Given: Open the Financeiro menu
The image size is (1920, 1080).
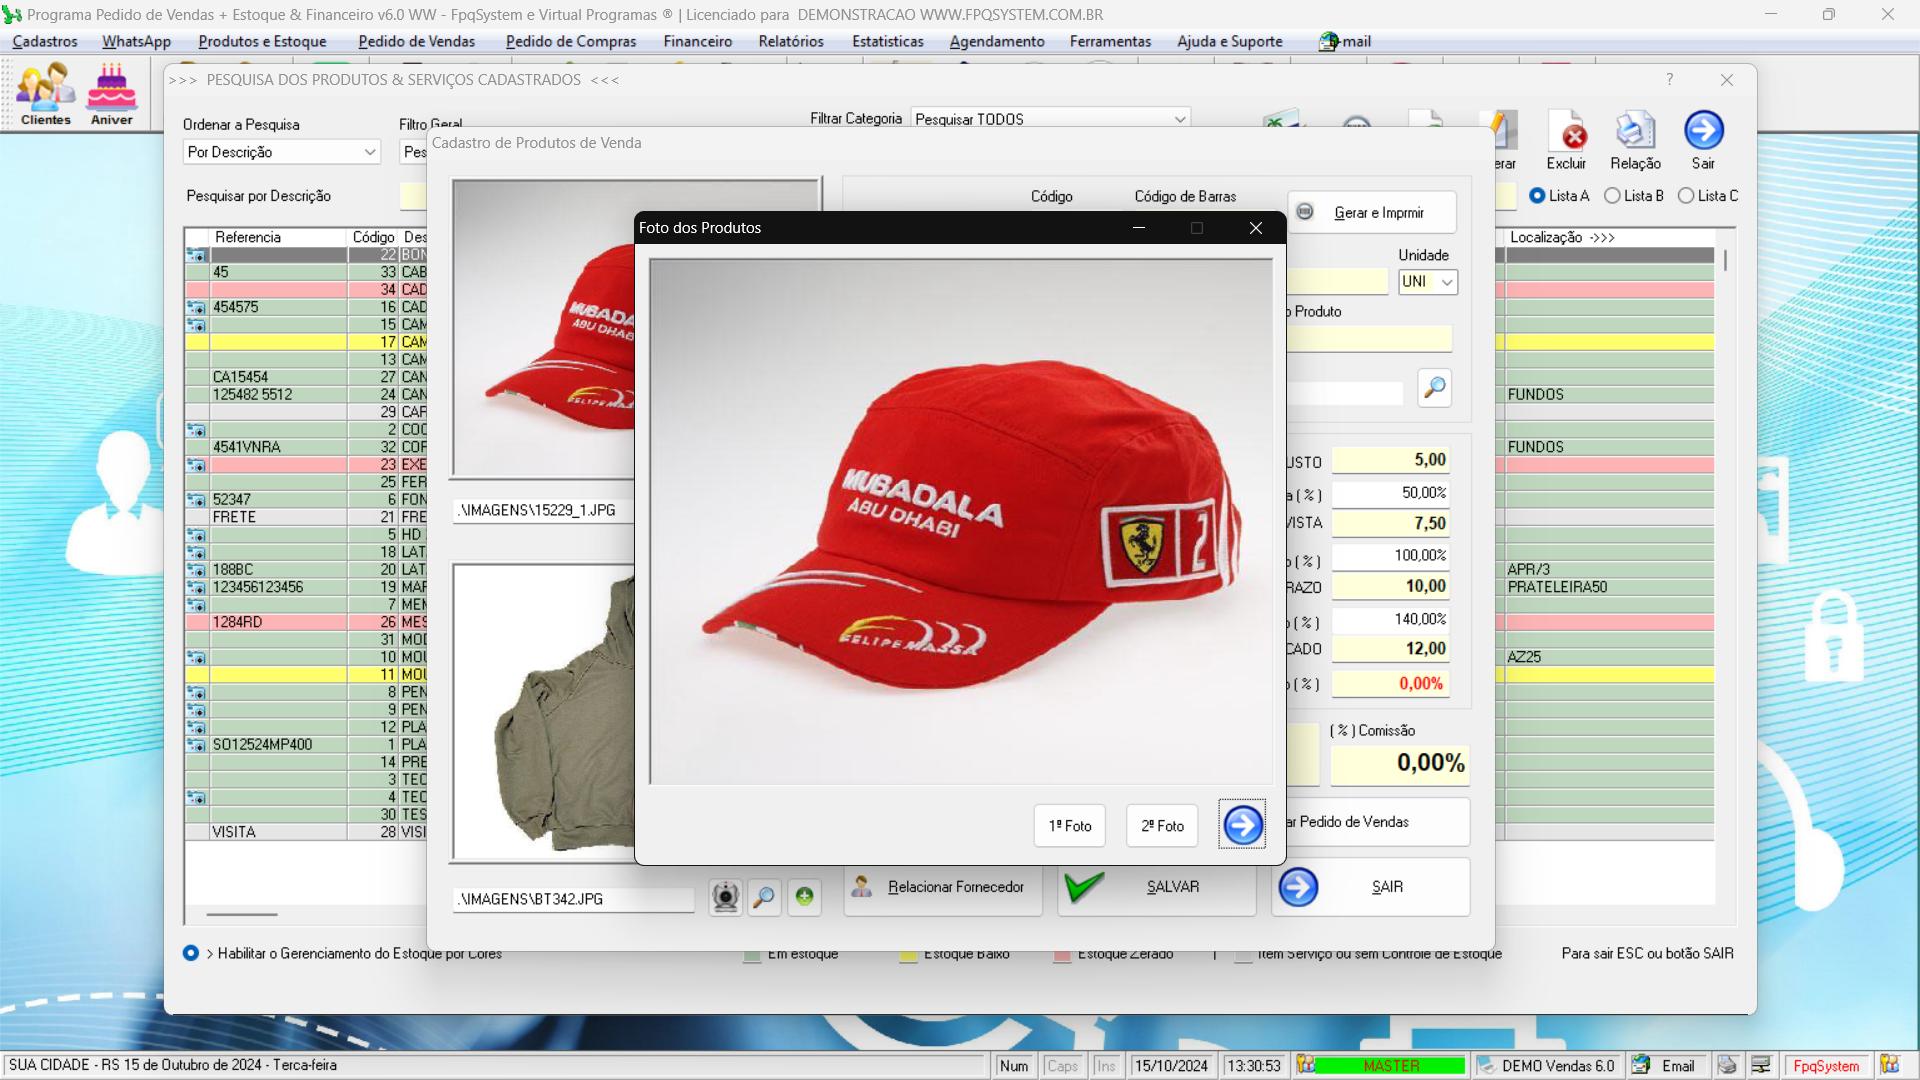Looking at the screenshot, I should pos(697,41).
